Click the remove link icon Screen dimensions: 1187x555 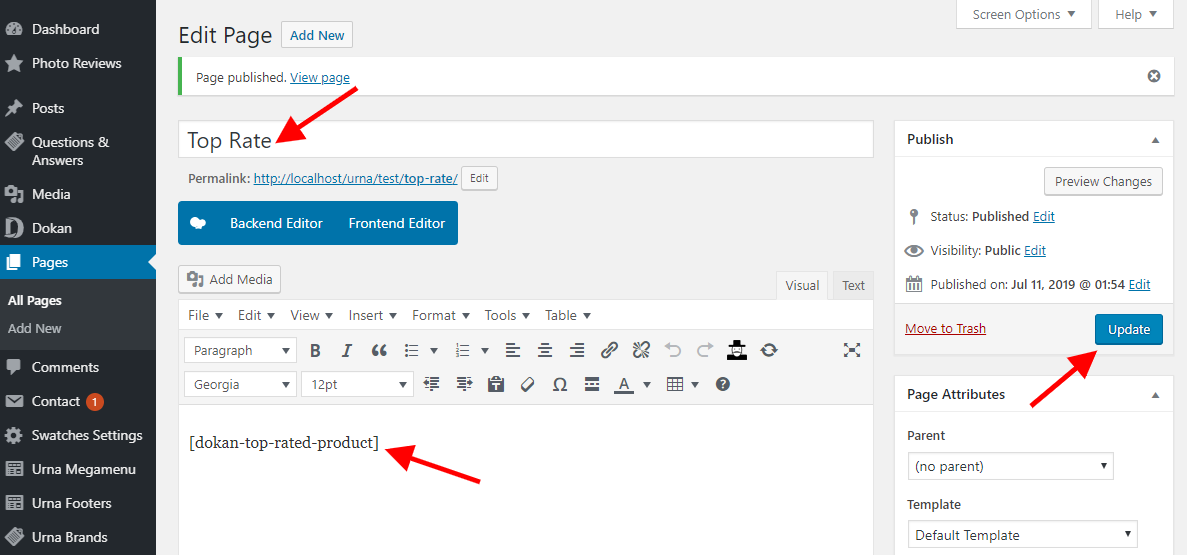click(x=641, y=351)
